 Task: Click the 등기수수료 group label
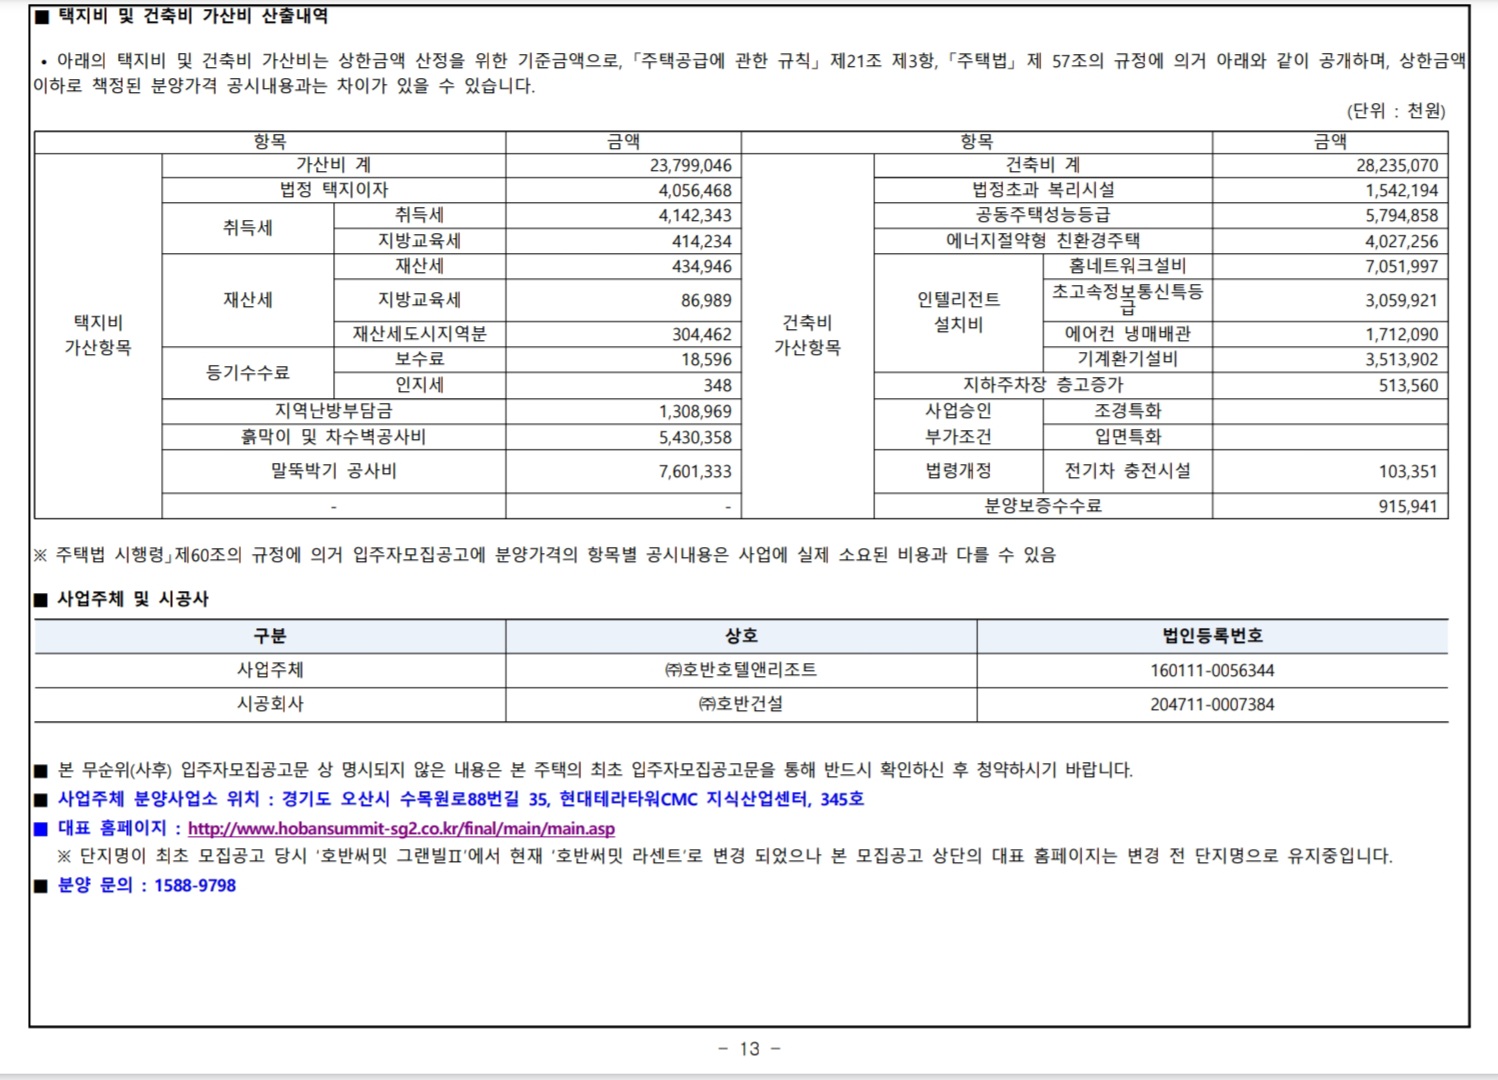247,373
